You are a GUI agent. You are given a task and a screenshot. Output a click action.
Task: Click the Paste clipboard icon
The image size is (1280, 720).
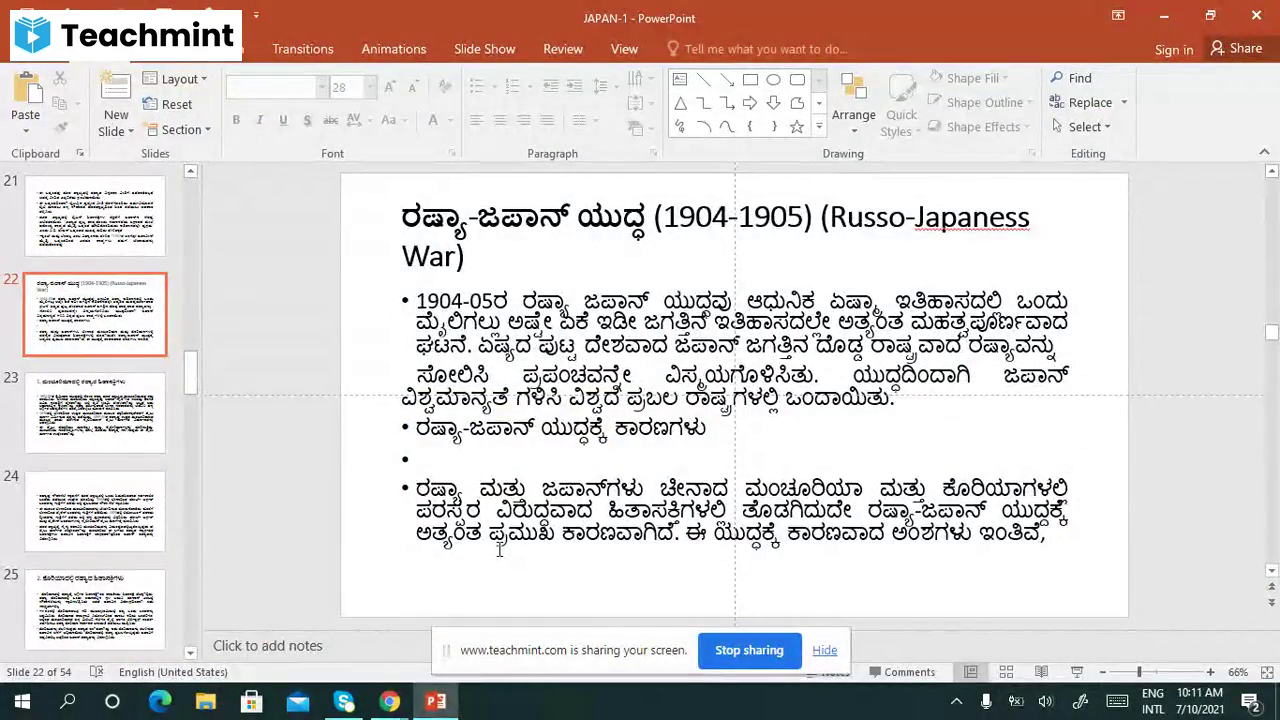point(26,89)
